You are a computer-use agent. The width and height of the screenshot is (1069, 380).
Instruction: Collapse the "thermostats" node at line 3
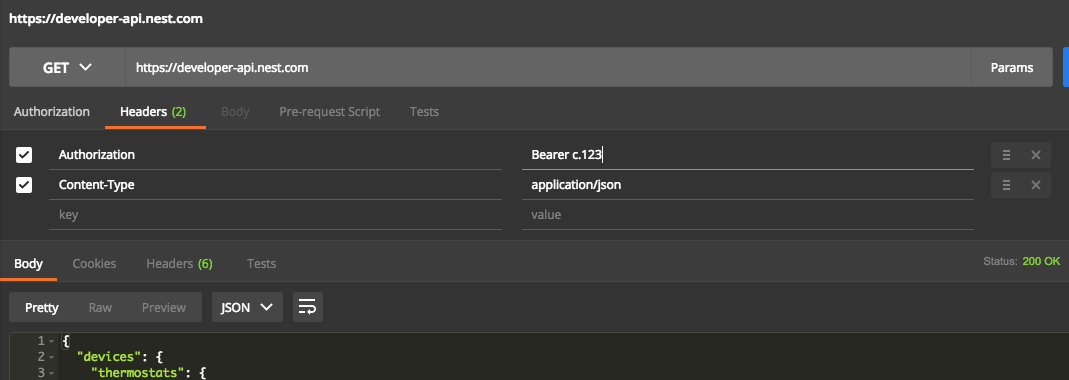click(51, 373)
